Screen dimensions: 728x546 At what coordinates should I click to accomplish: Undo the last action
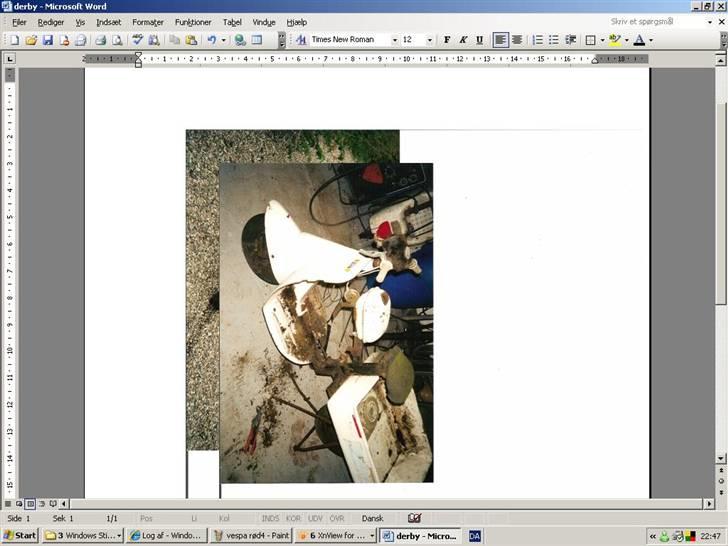[211, 40]
